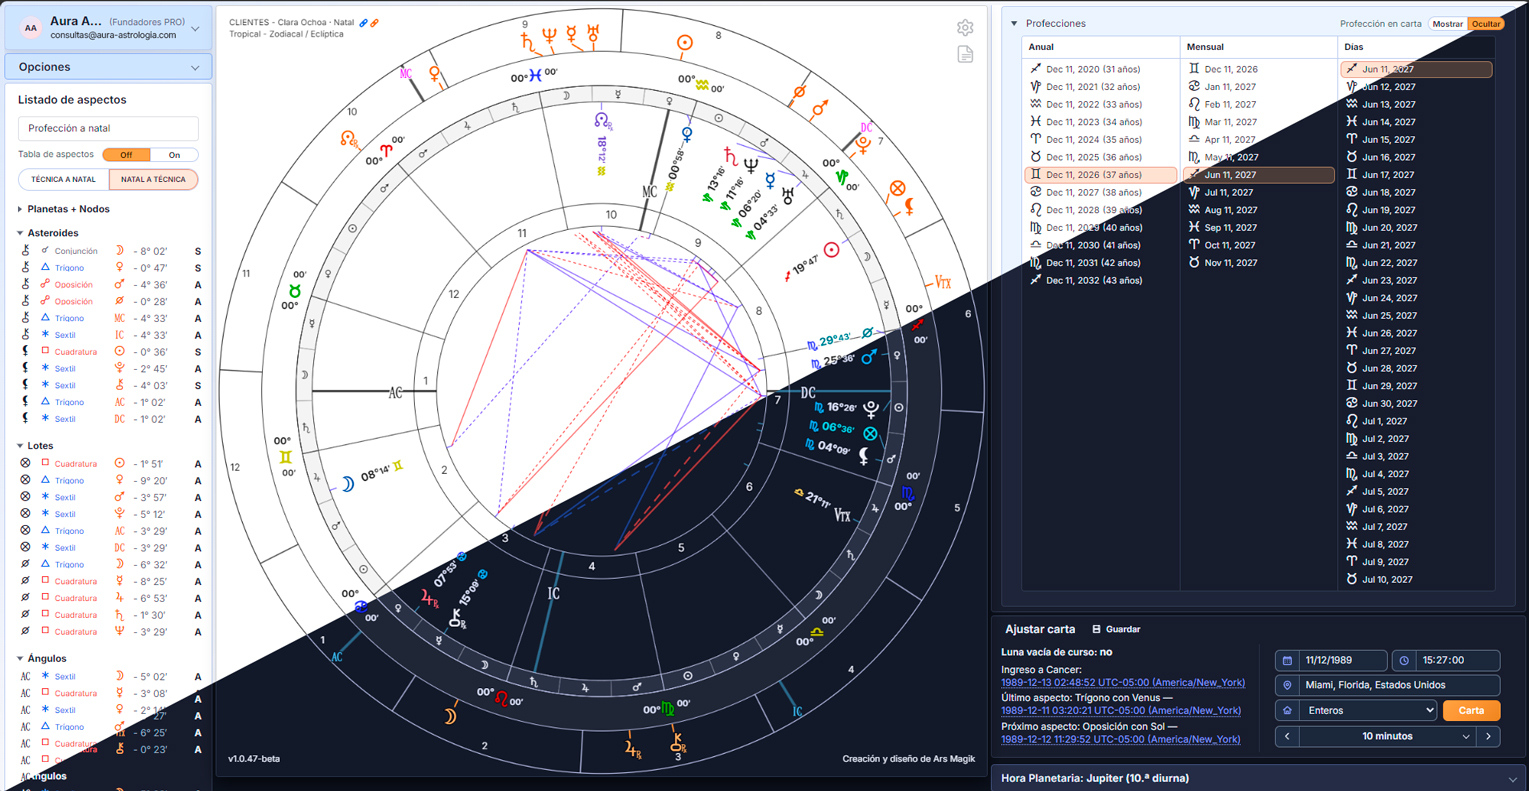Set Tabla de aspectos to Off
The height and width of the screenshot is (791, 1529).
(x=126, y=155)
